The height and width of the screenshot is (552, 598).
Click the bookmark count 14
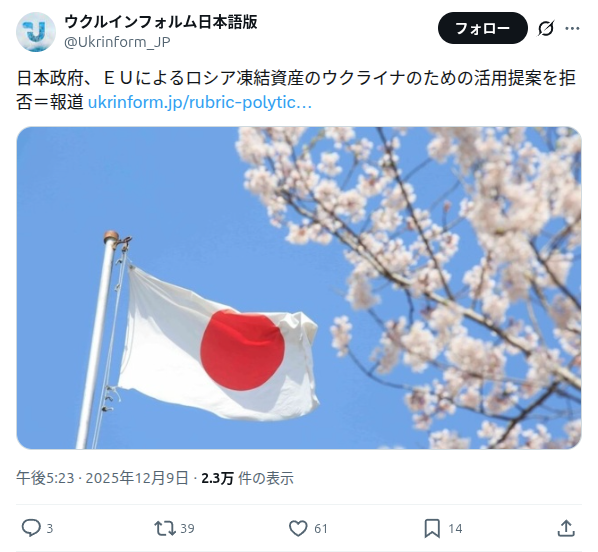[x=455, y=529]
